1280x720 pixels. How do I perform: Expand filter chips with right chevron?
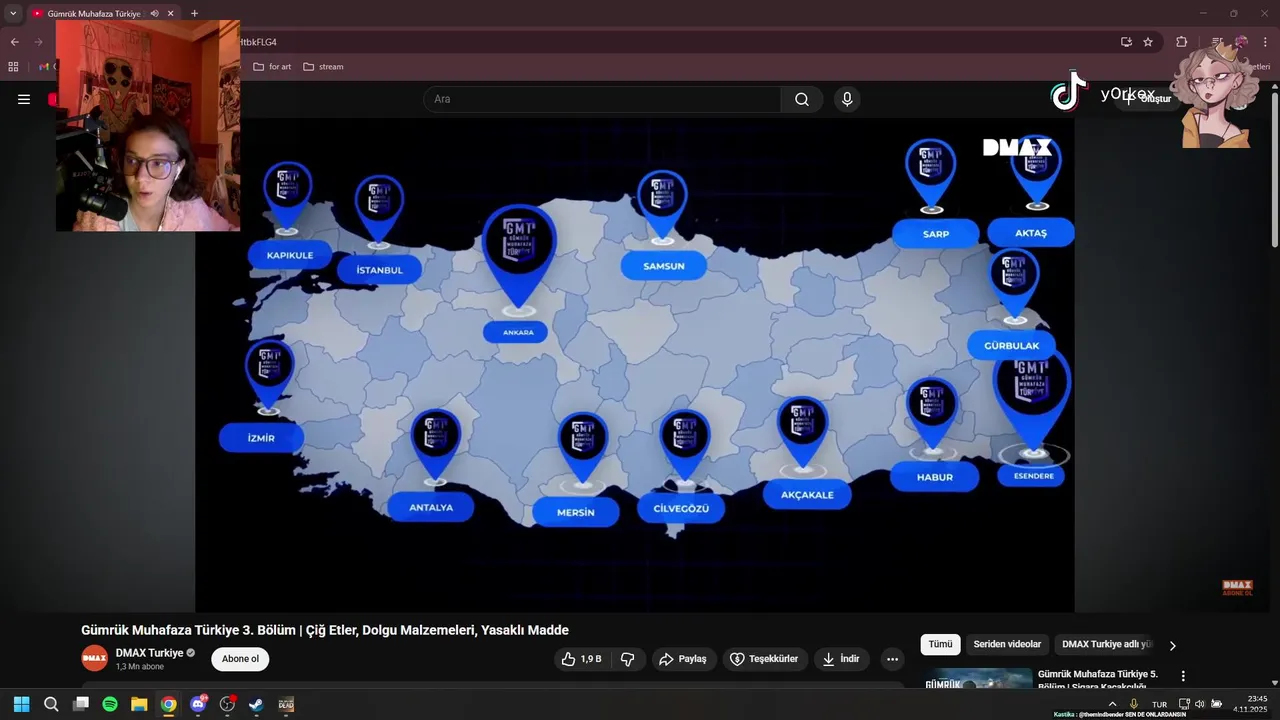pos(1173,645)
